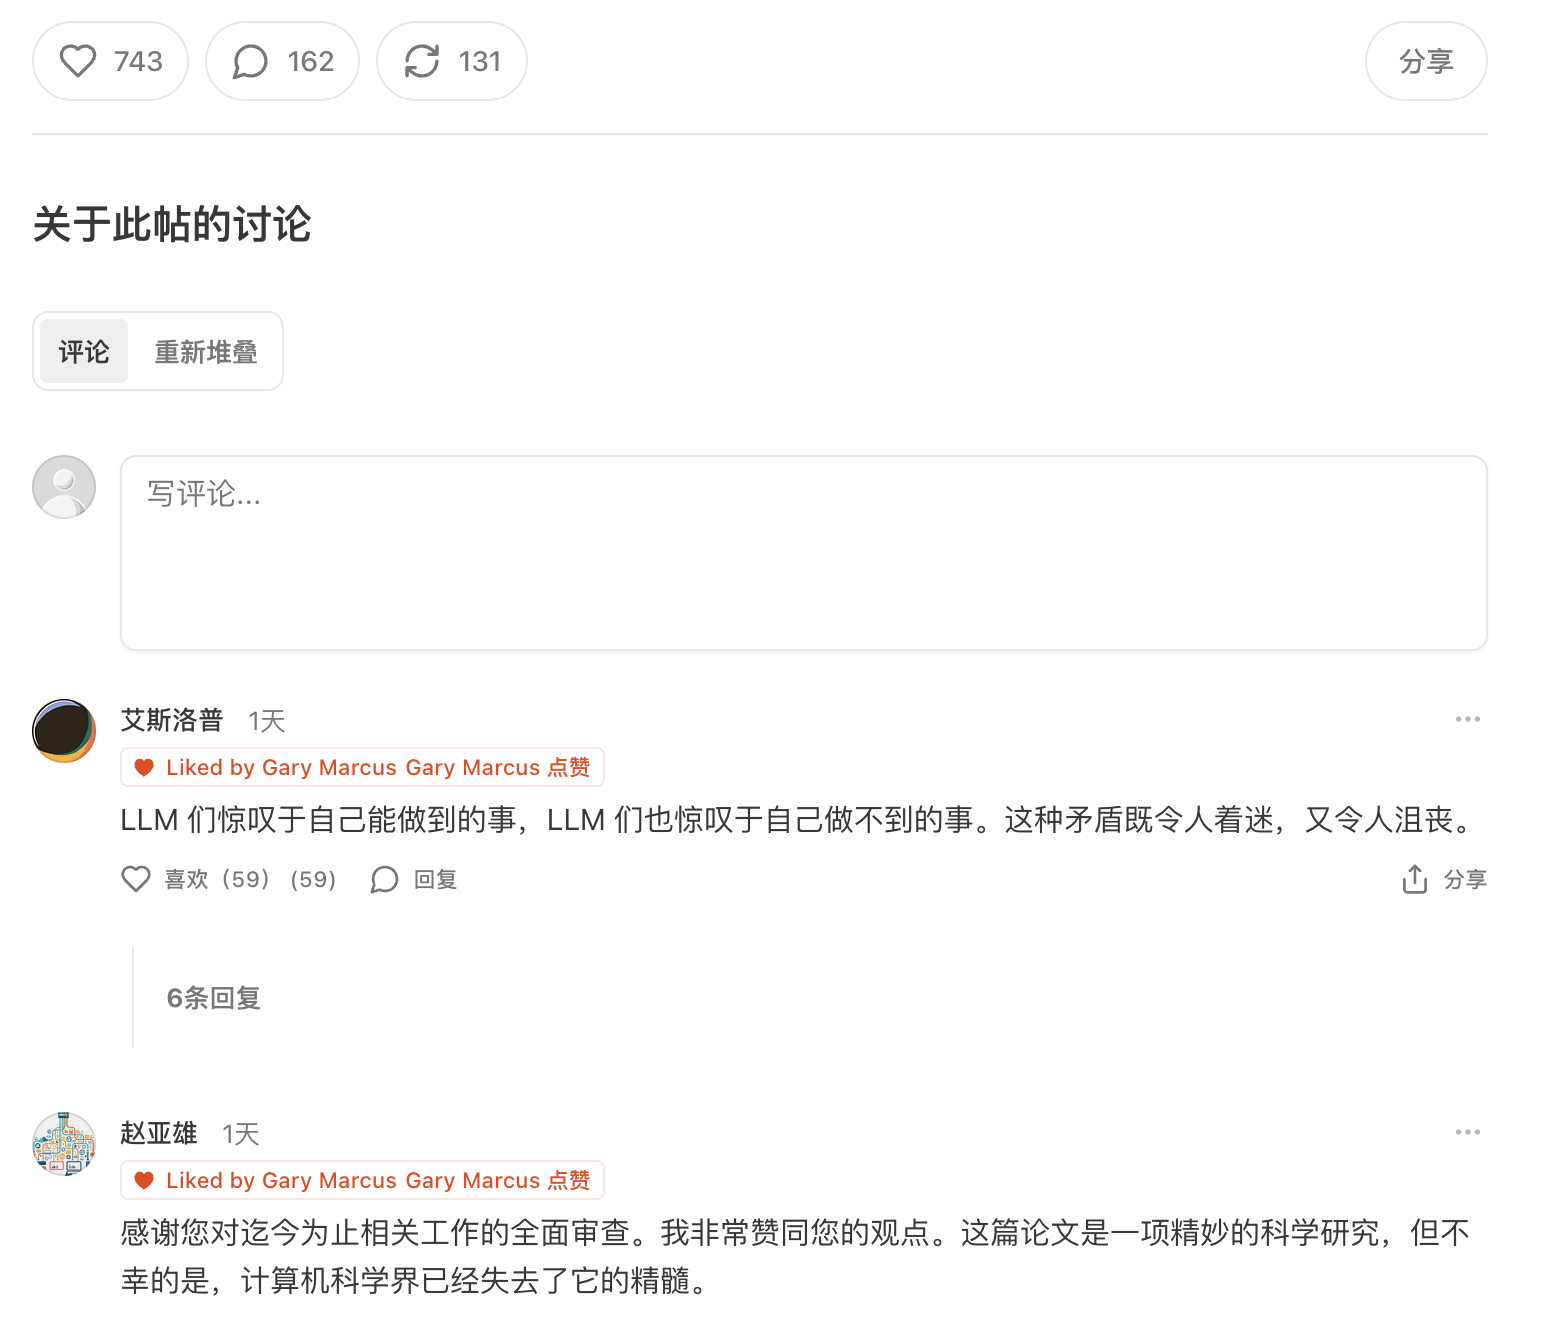
Task: Click 喜欢（59）under 艾斯洛普's comment
Action: pyautogui.click(x=215, y=879)
